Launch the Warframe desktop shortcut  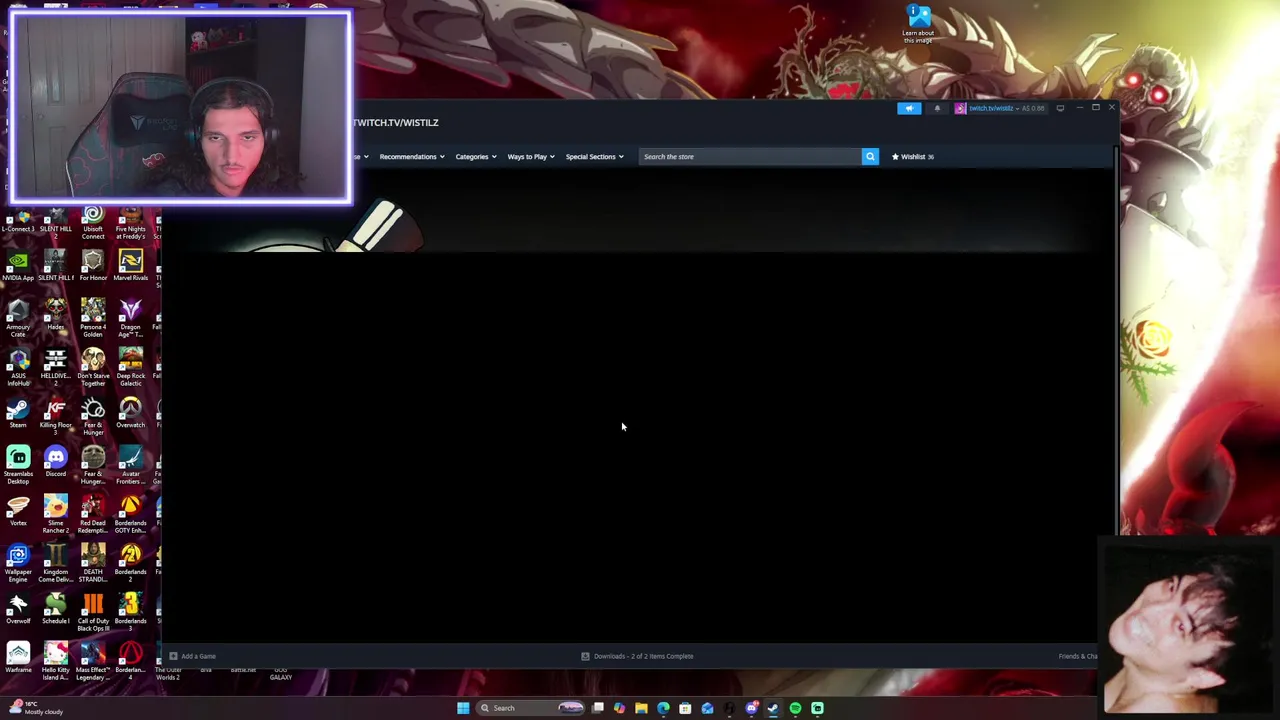pyautogui.click(x=18, y=658)
